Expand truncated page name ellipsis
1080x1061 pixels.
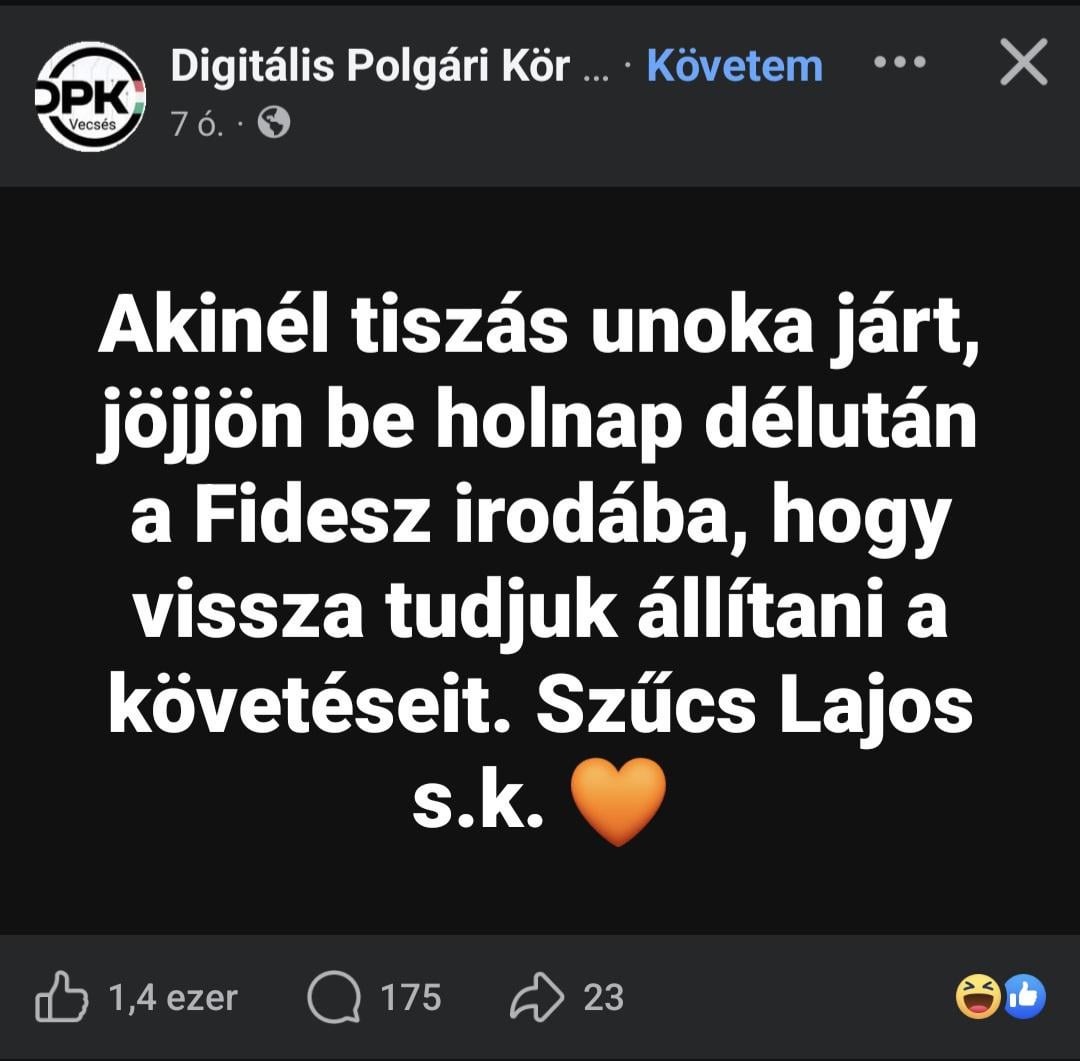[596, 76]
